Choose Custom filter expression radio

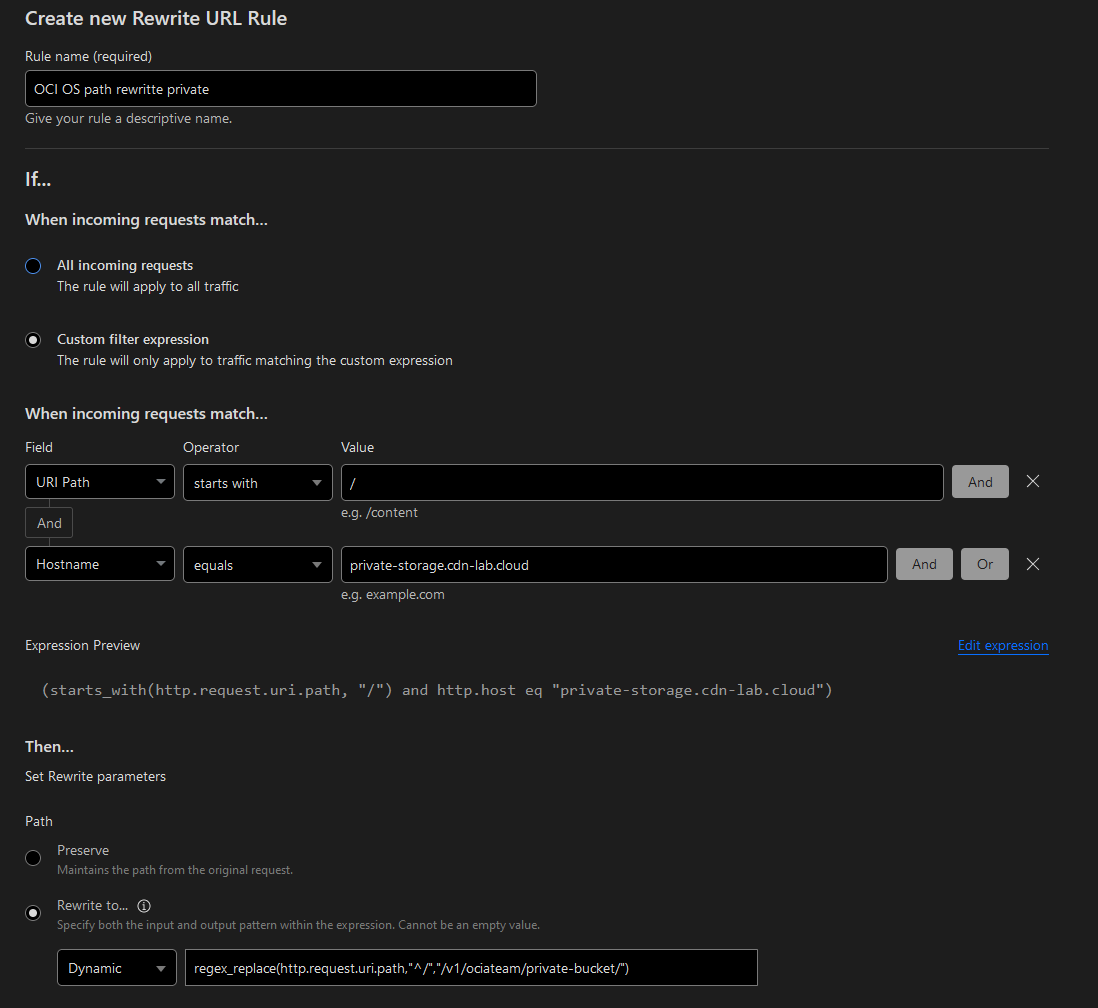point(33,340)
